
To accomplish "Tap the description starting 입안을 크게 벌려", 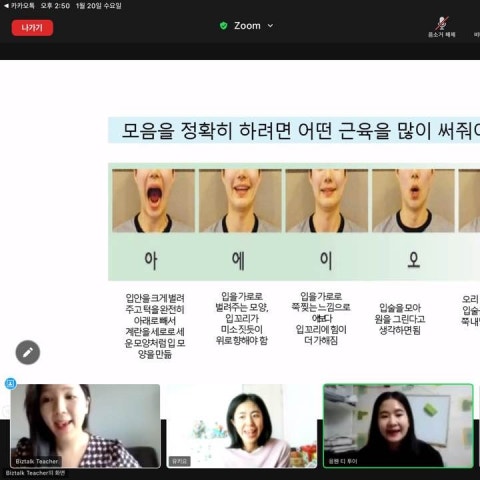I will (155, 326).
